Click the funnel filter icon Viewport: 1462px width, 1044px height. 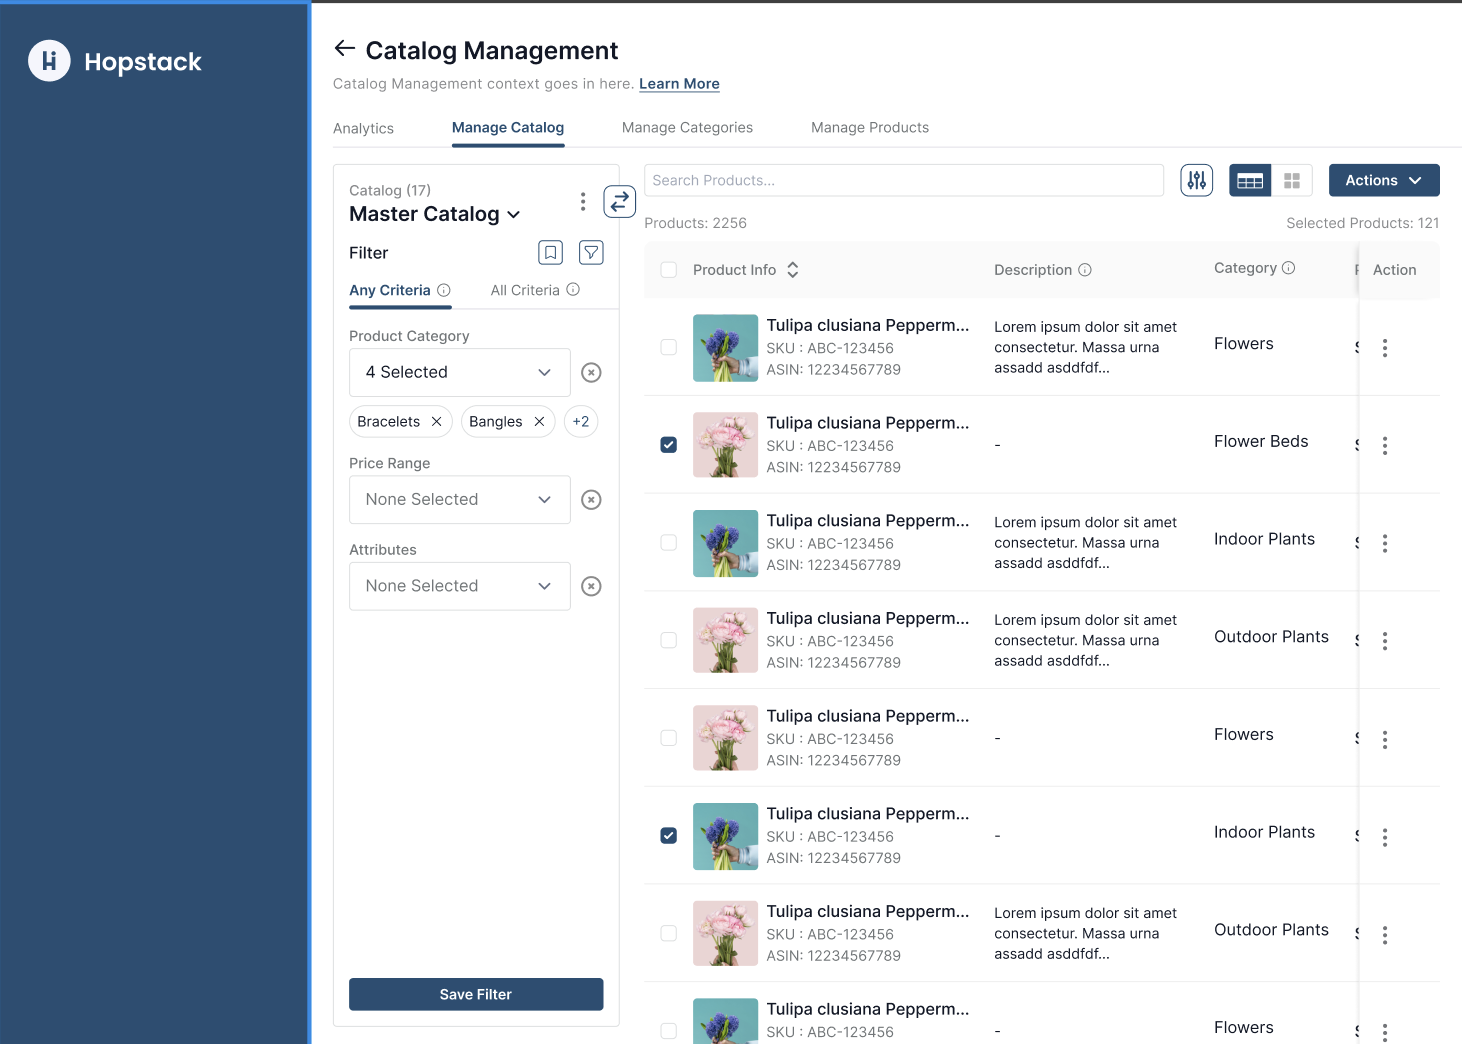[591, 253]
